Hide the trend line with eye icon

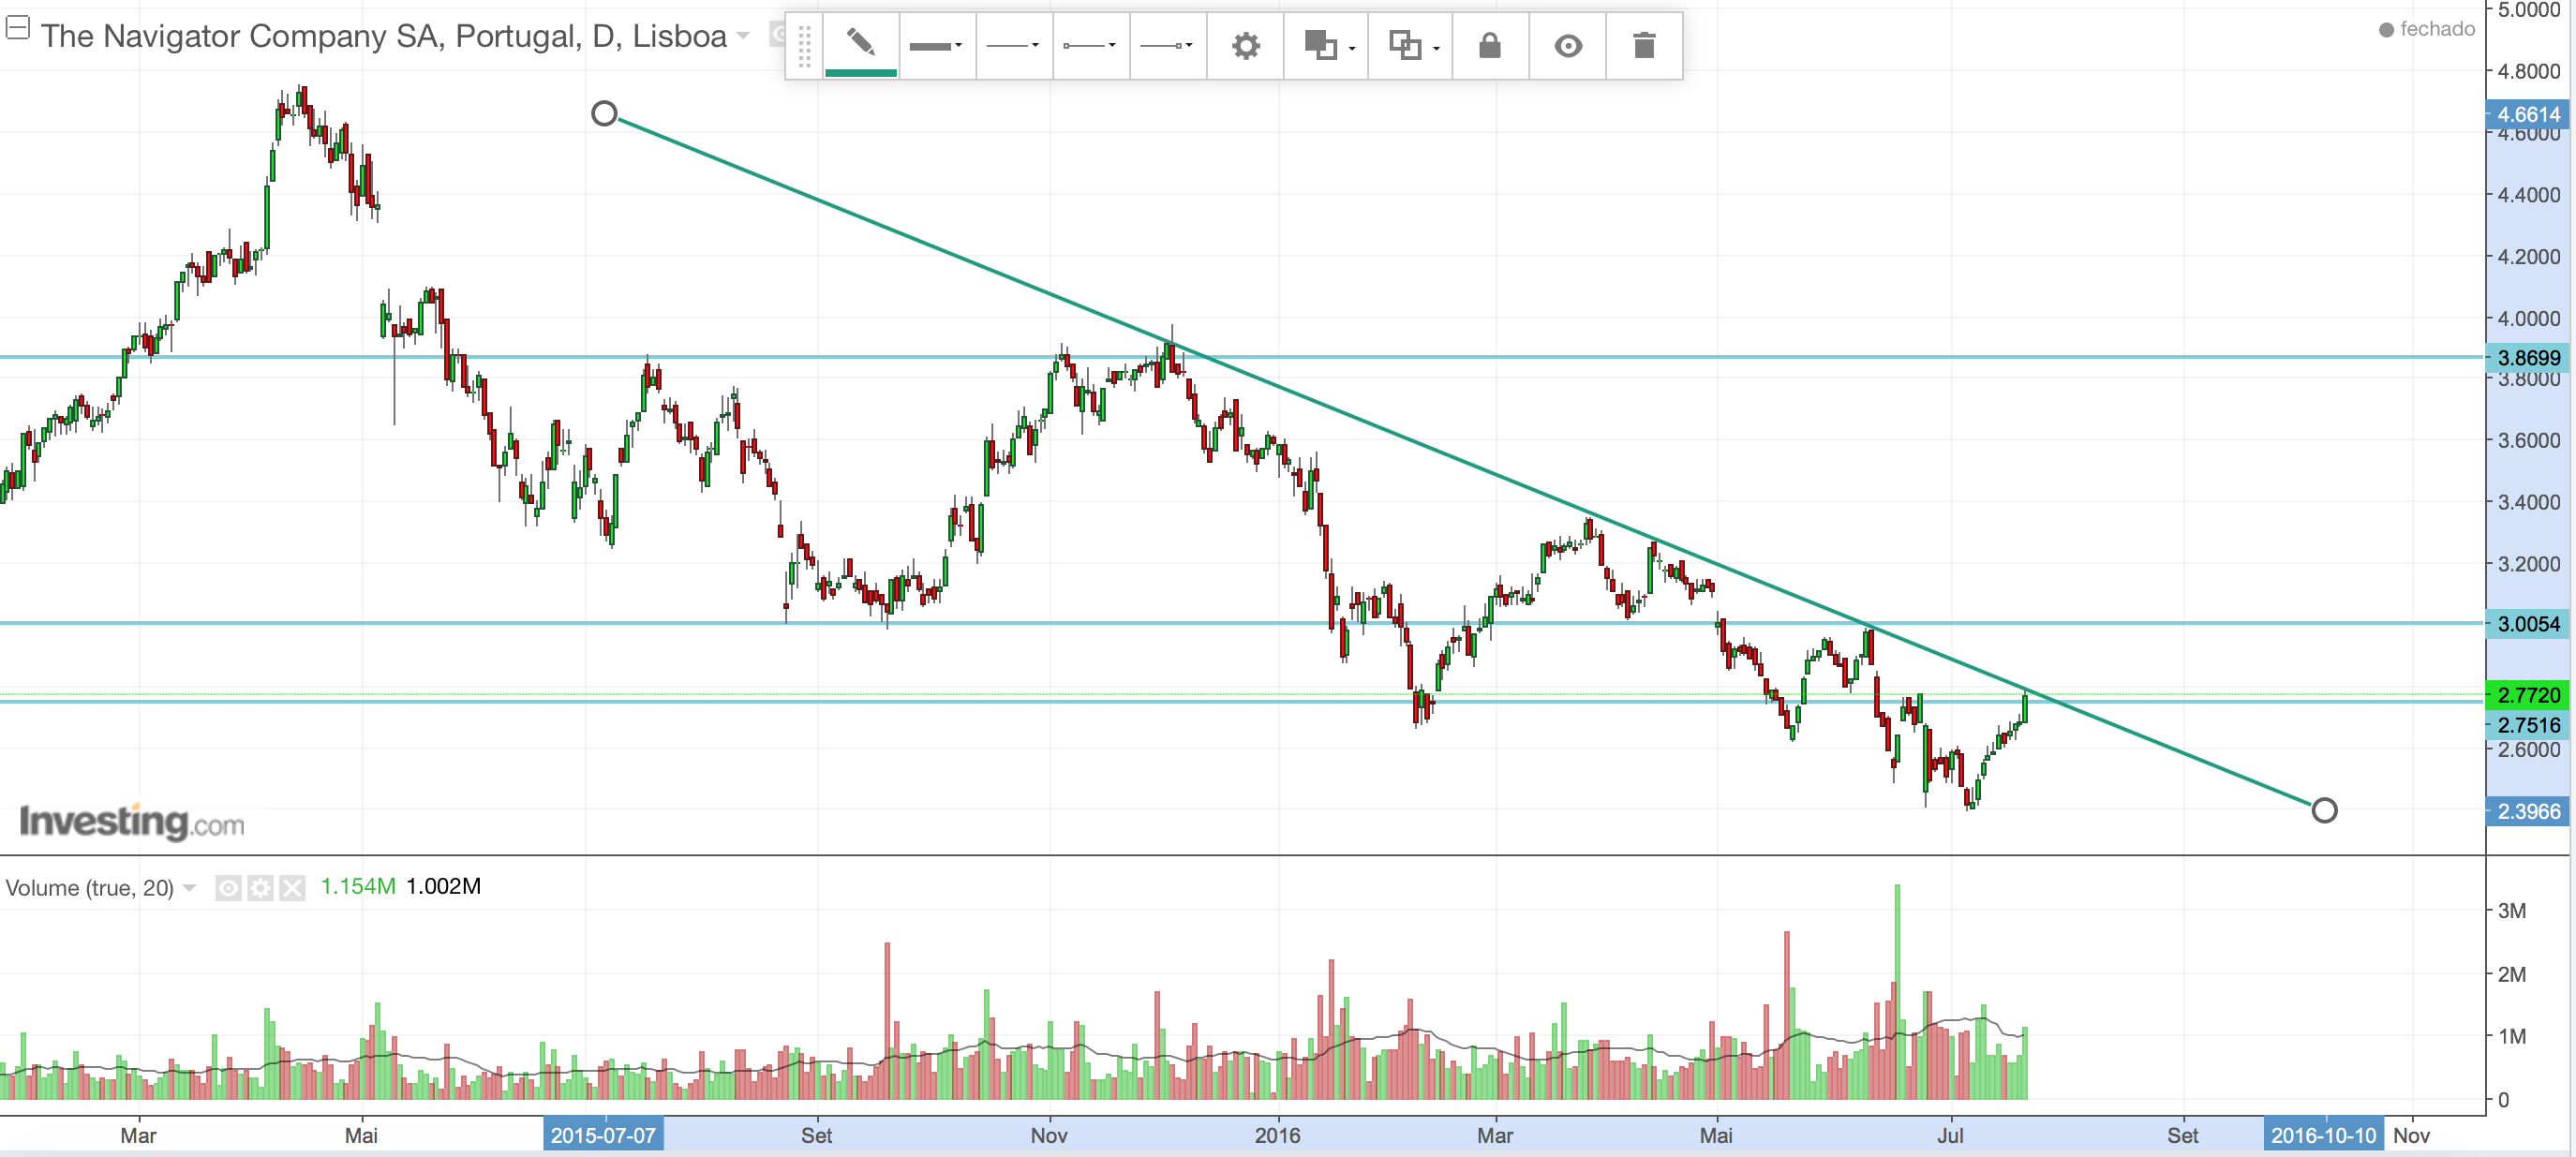(1568, 45)
